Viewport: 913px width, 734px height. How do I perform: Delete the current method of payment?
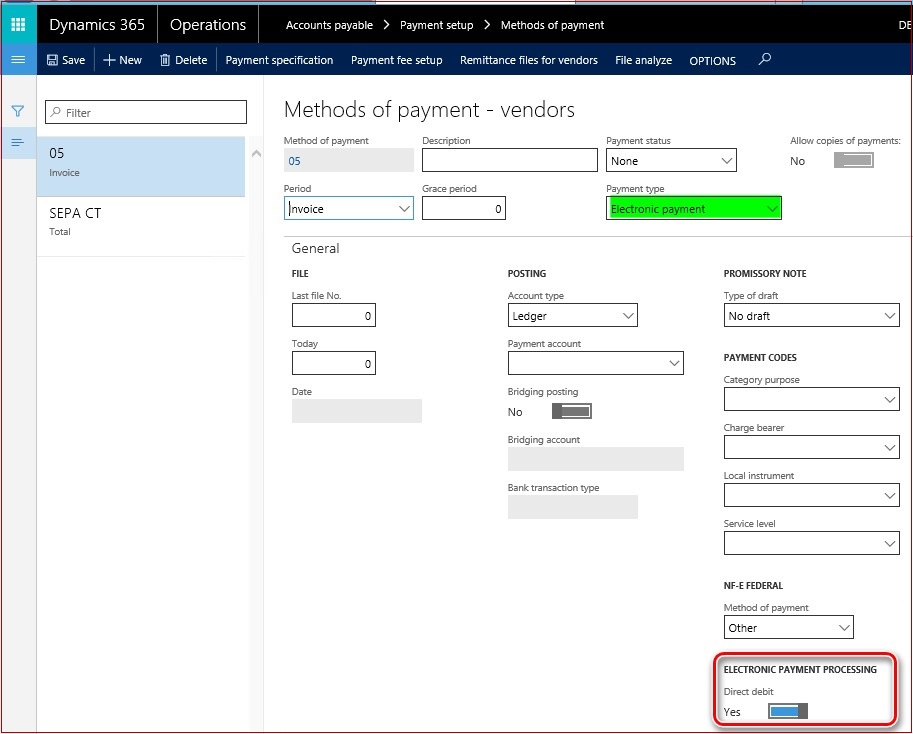tap(183, 60)
